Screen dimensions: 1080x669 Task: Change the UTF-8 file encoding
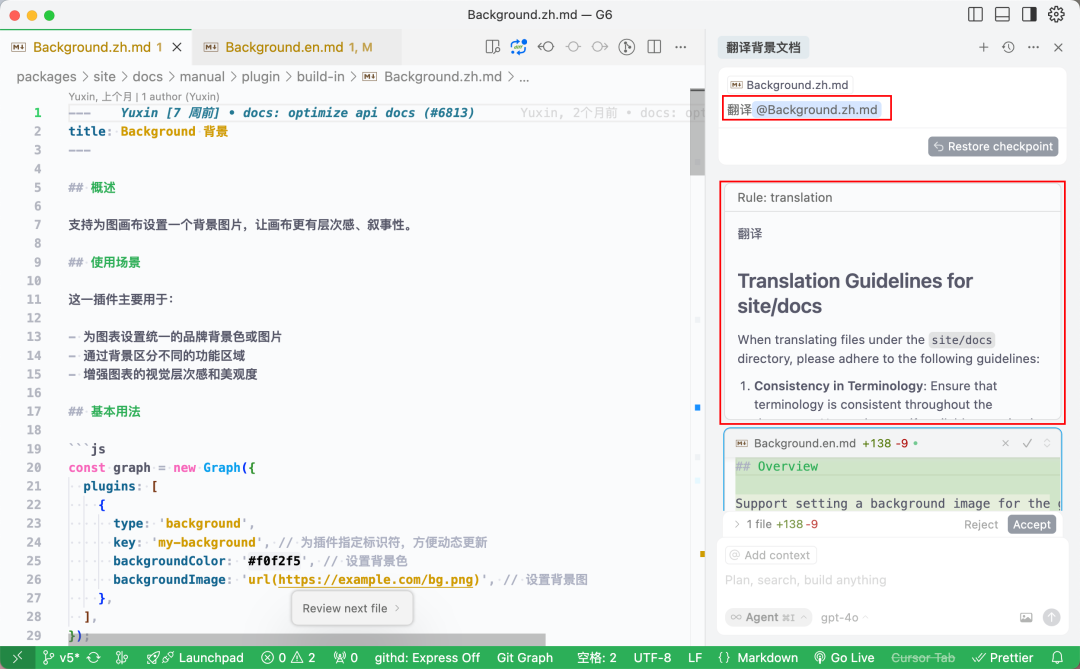pyautogui.click(x=652, y=657)
